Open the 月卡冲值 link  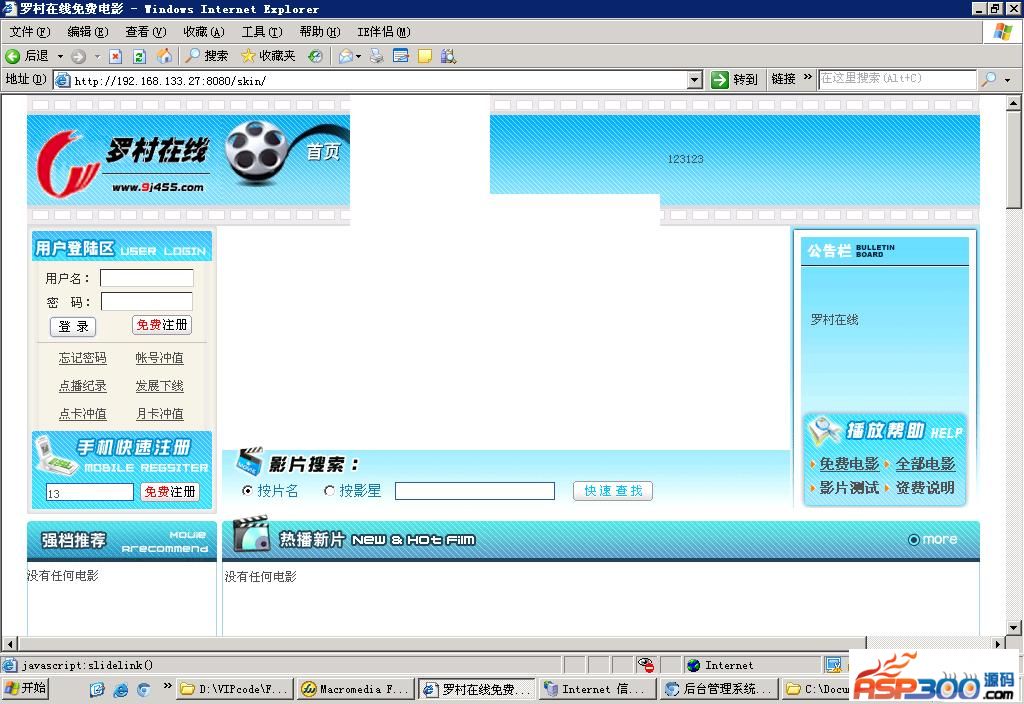point(159,414)
